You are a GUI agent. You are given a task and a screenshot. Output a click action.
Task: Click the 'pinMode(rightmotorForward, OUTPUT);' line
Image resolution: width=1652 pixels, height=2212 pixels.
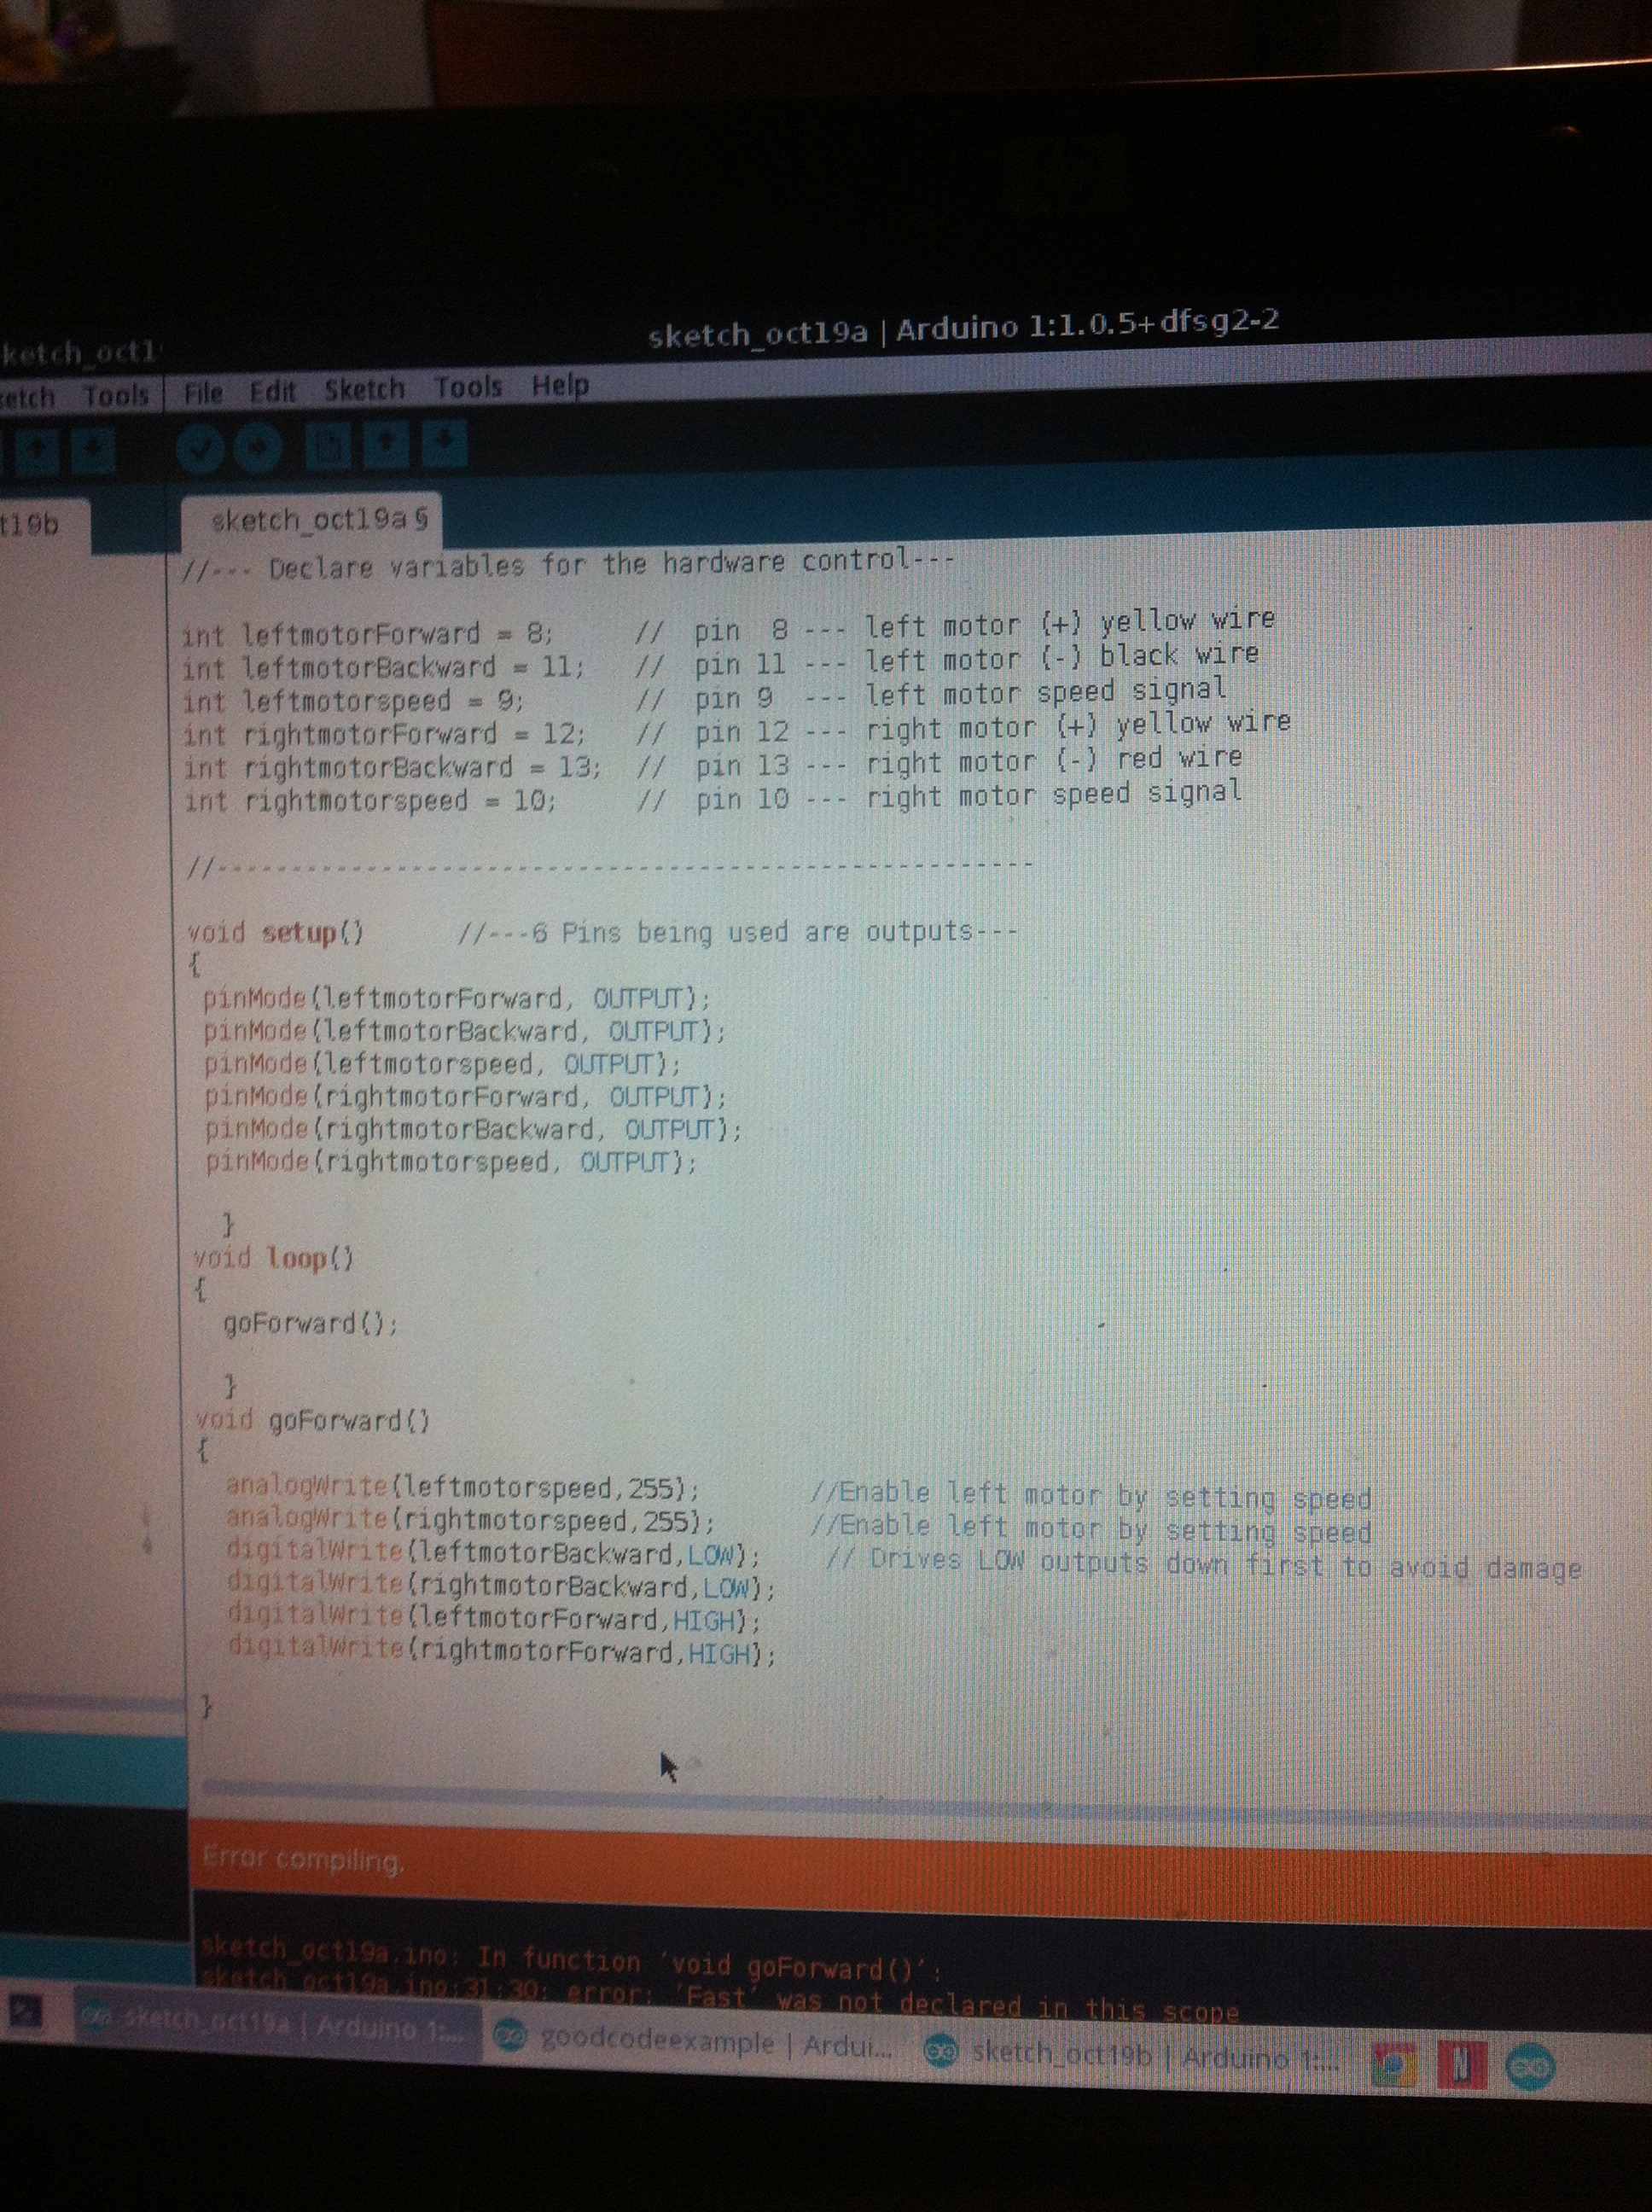[465, 1097]
